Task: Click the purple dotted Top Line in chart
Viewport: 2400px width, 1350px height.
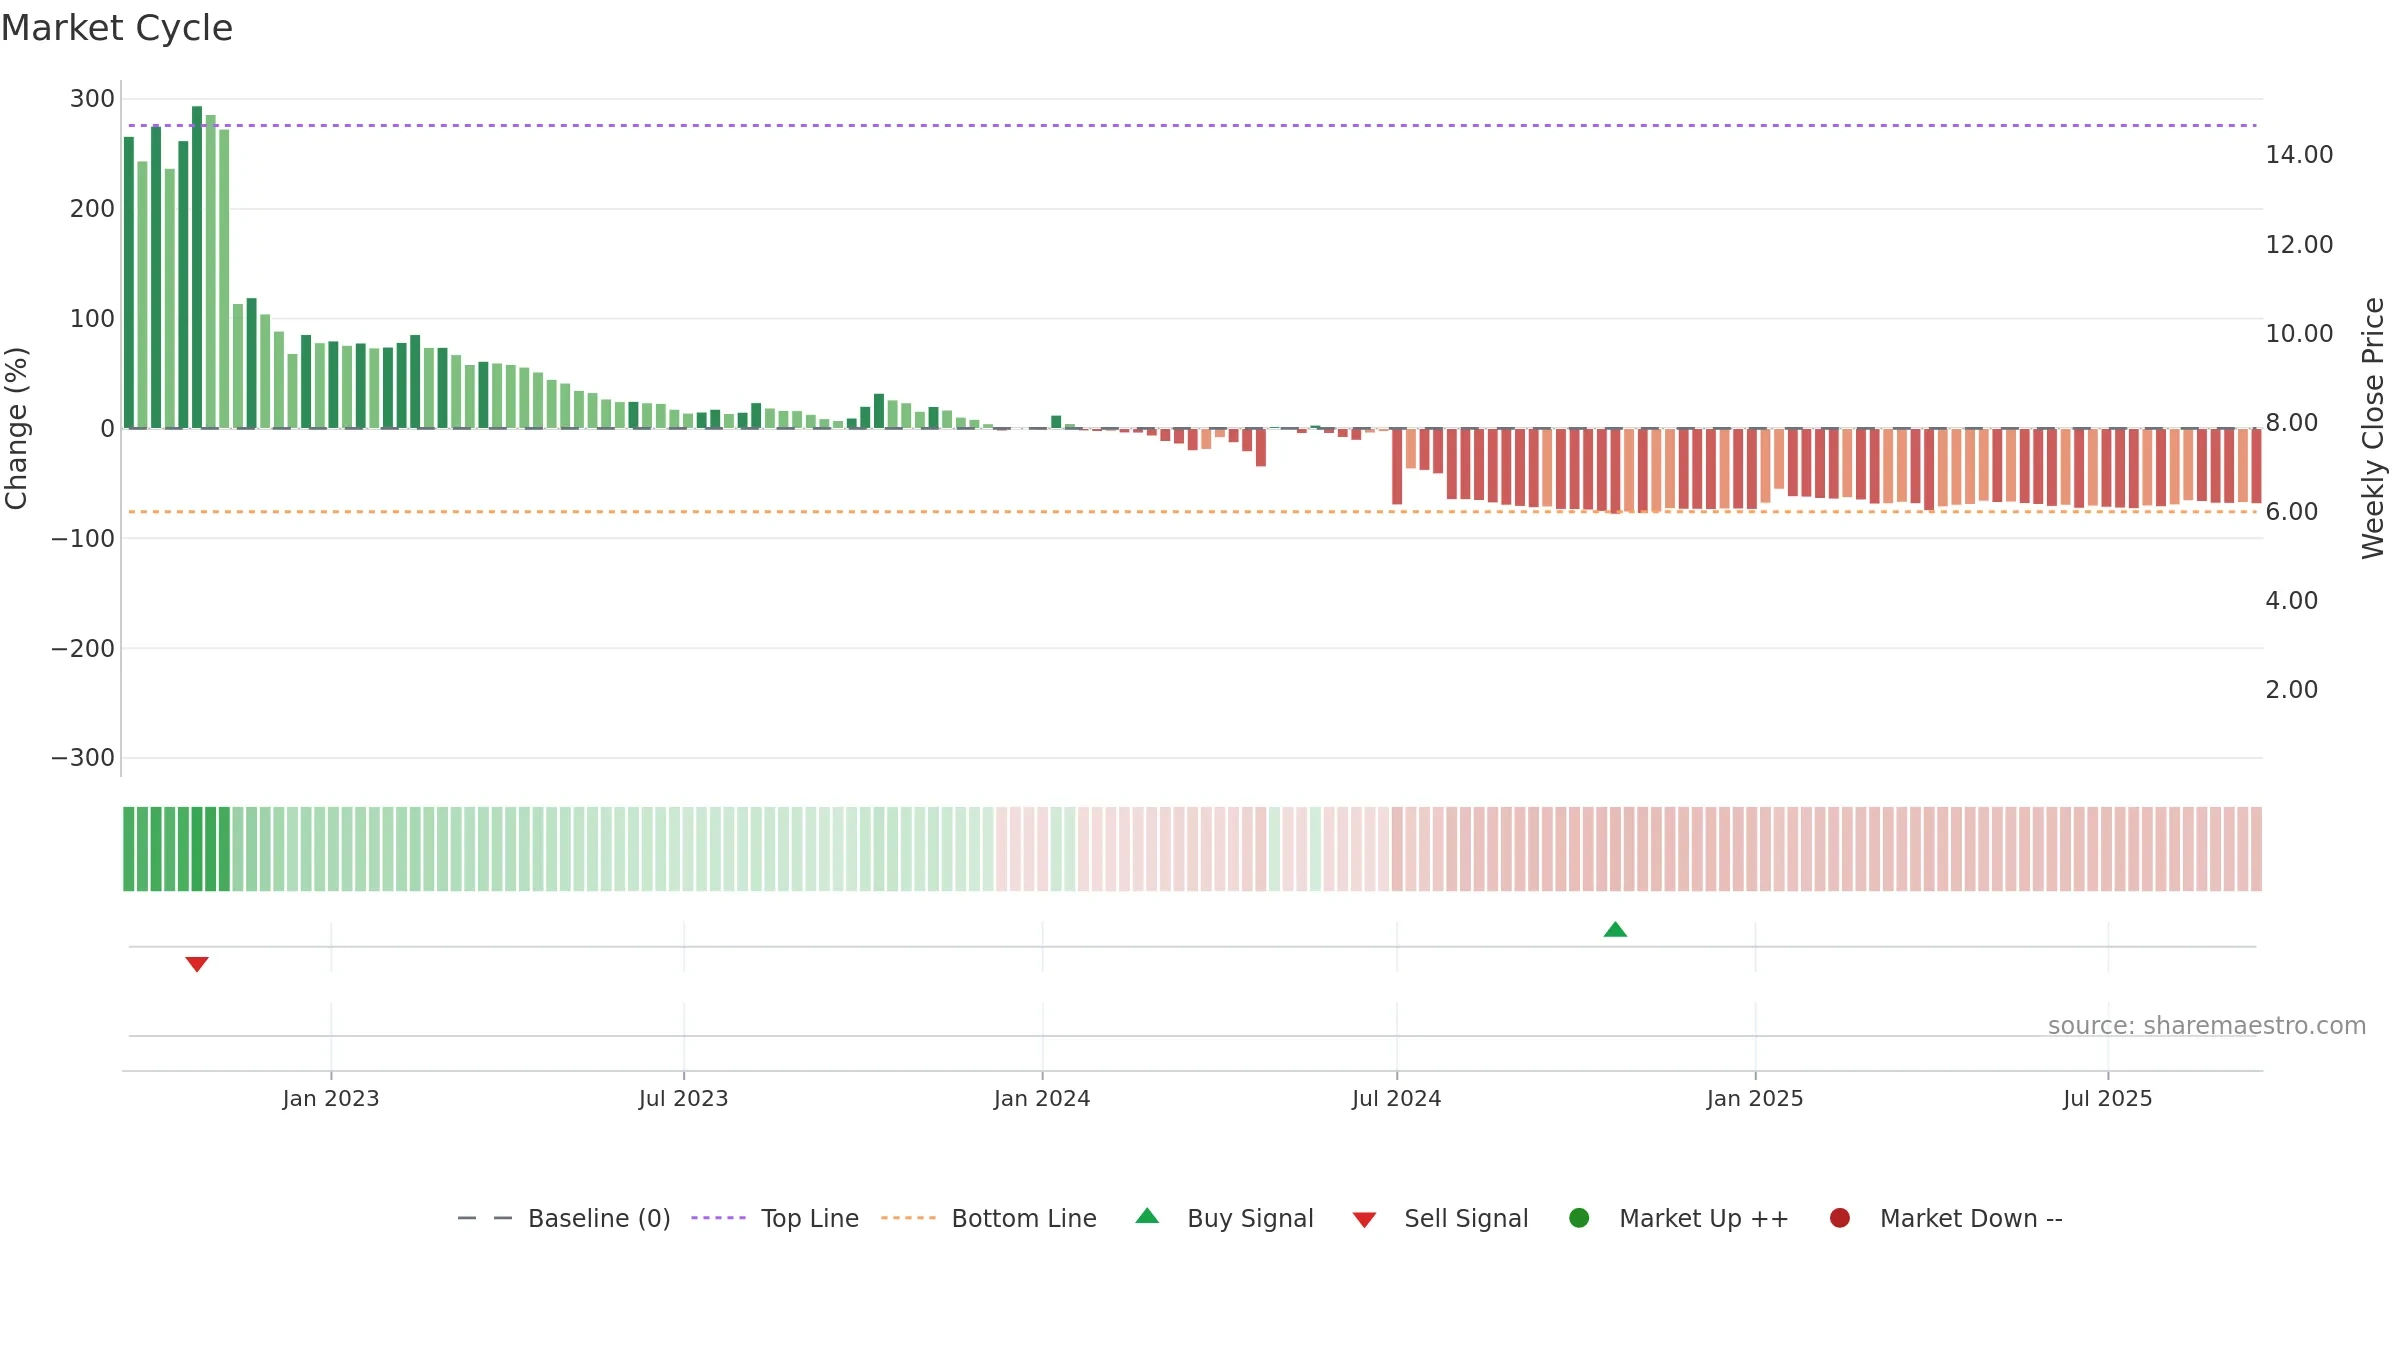Action: (1192, 125)
